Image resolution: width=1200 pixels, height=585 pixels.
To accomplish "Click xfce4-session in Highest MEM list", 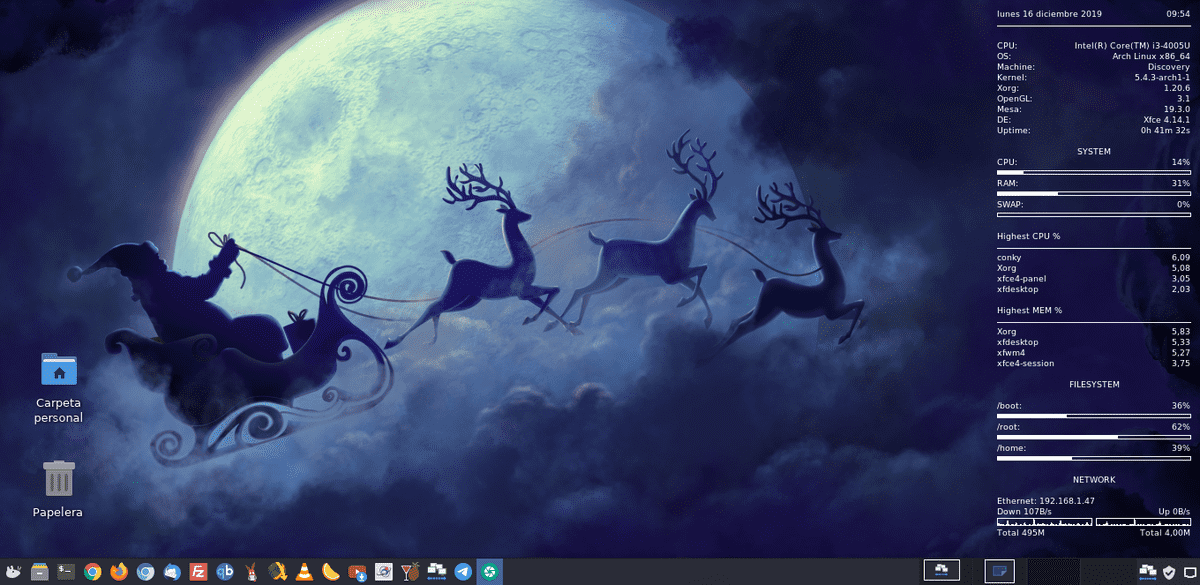I will [x=1025, y=363].
